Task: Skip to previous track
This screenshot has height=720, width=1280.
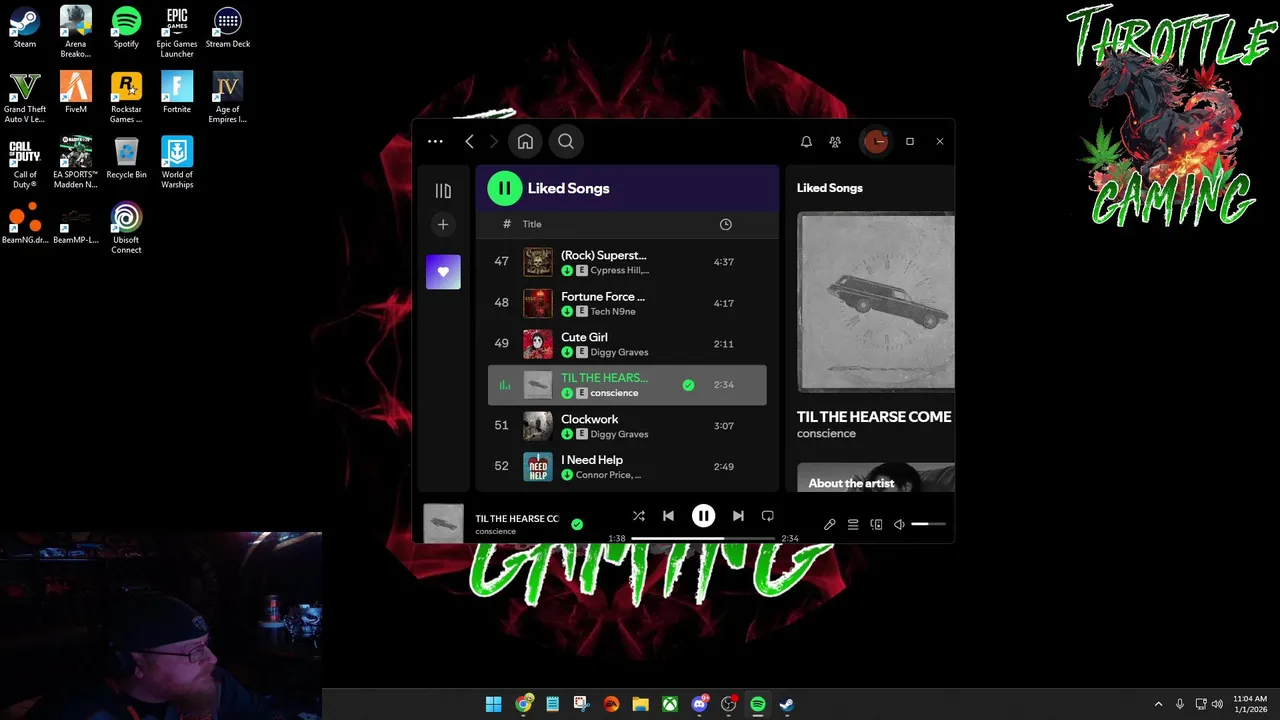Action: tap(668, 516)
